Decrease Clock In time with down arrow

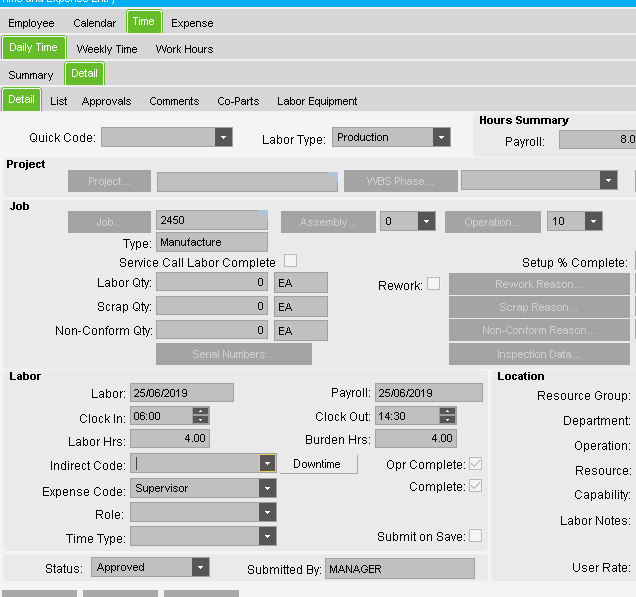[200, 420]
